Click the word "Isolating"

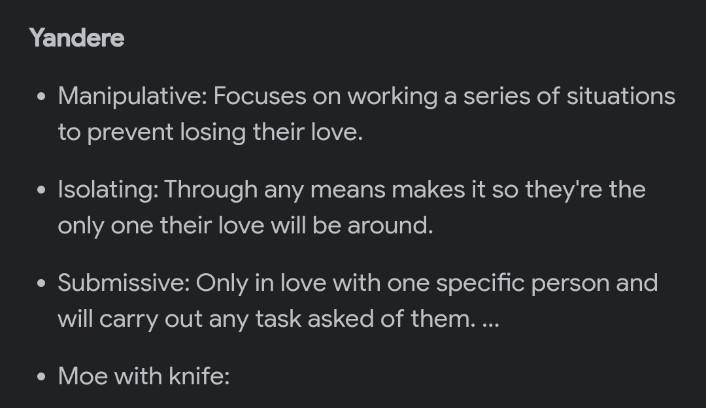click(106, 189)
